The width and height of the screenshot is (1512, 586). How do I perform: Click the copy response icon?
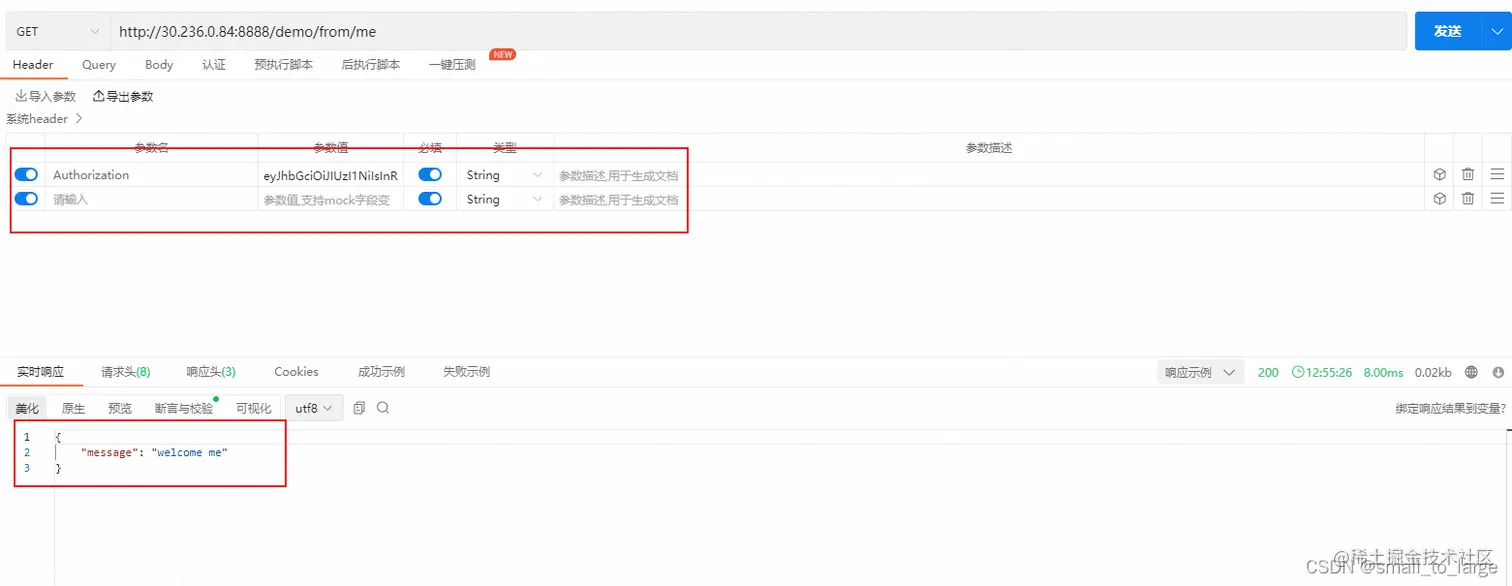[x=359, y=408]
